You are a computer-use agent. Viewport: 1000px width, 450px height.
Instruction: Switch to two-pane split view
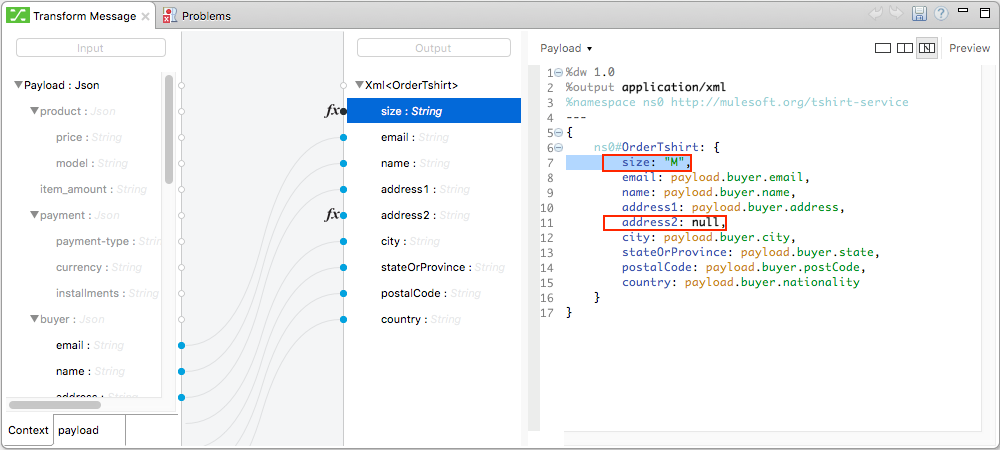pos(905,48)
